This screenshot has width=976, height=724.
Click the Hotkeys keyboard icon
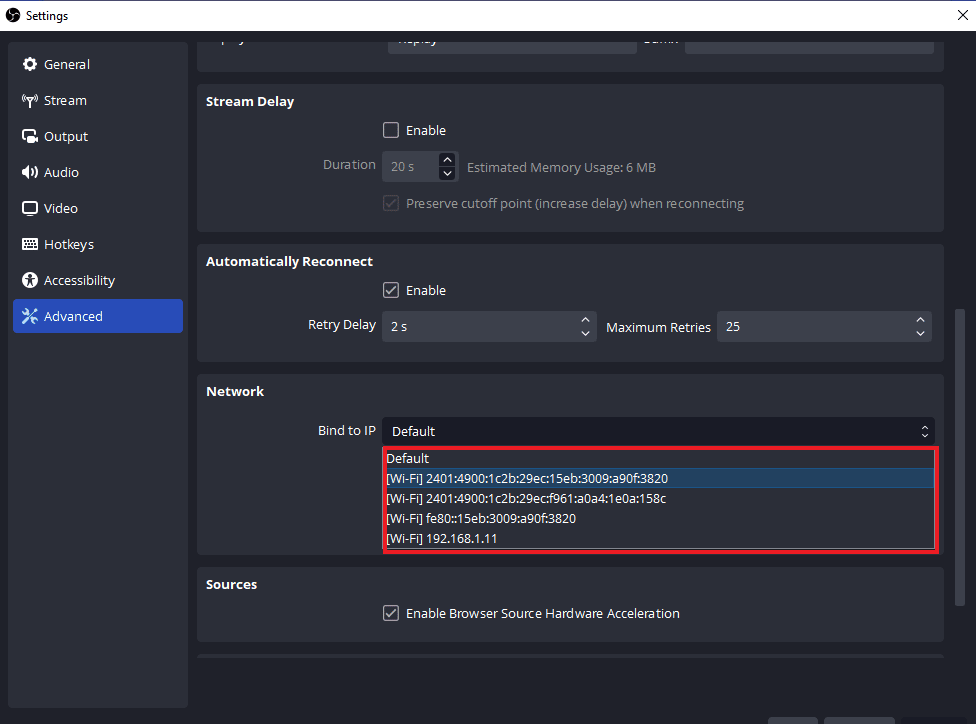pyautogui.click(x=29, y=244)
